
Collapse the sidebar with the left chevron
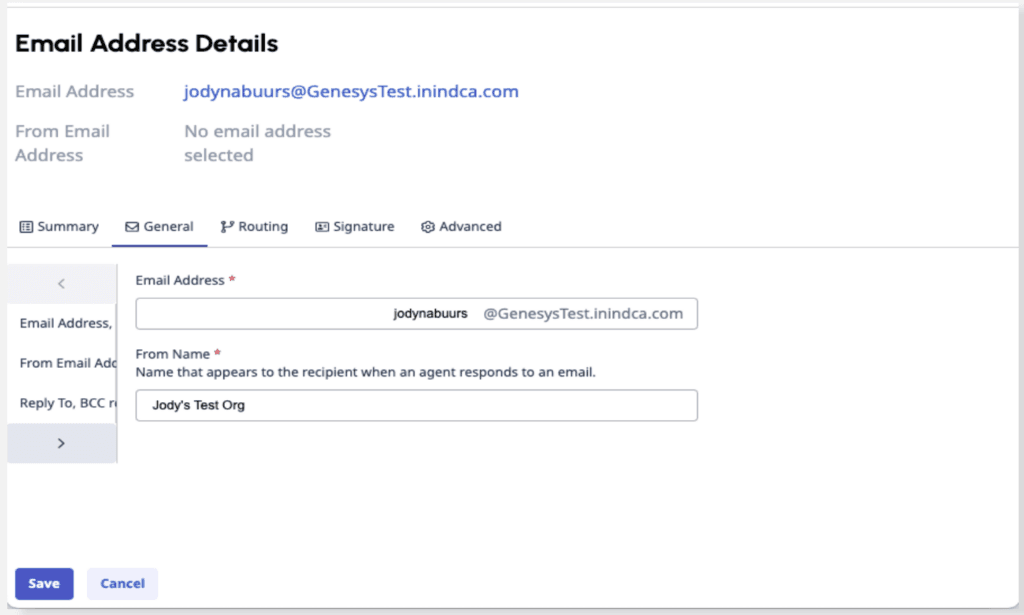point(61,283)
